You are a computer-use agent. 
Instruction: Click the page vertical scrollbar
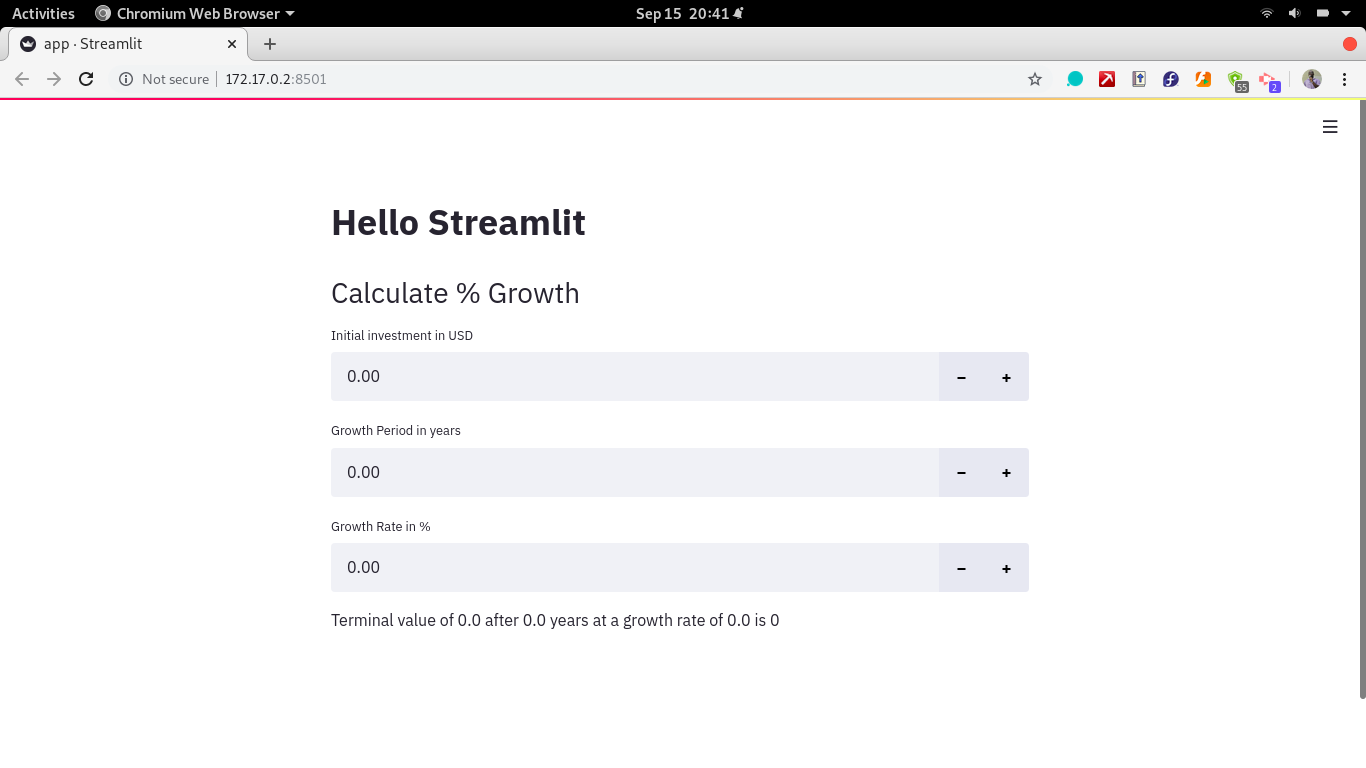(x=1362, y=398)
